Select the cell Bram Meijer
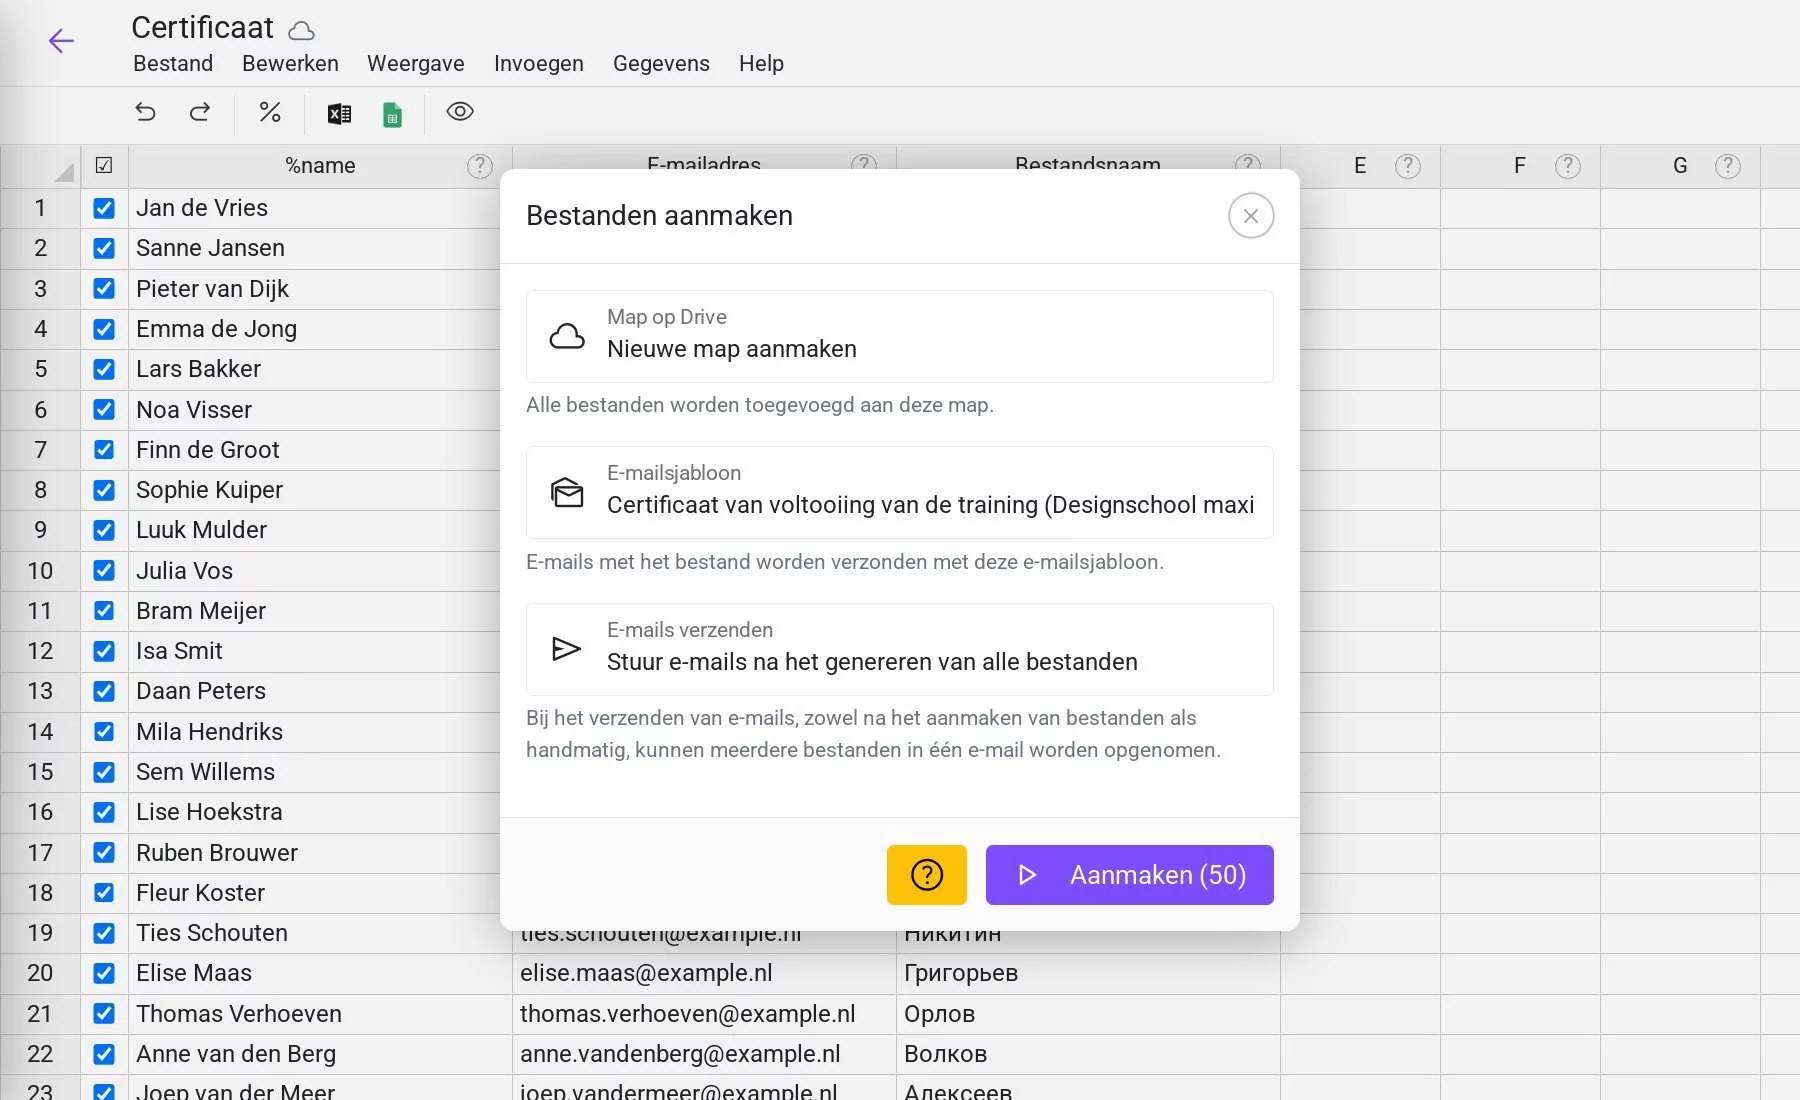The image size is (1800, 1100). [x=315, y=611]
